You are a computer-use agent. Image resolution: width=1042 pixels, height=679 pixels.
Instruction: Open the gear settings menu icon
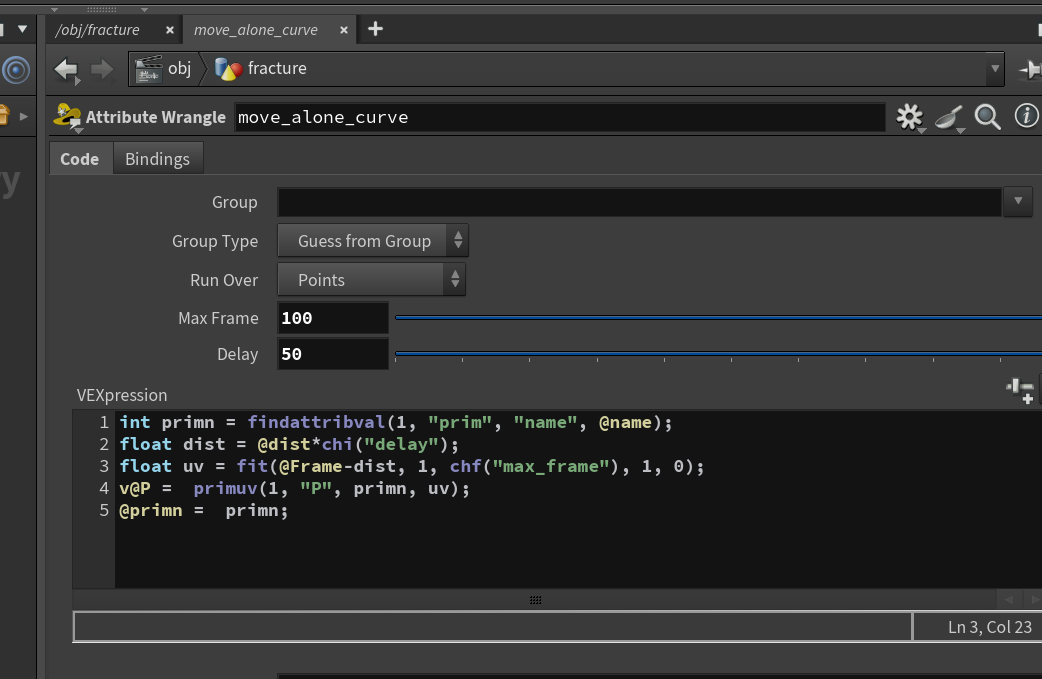[910, 118]
